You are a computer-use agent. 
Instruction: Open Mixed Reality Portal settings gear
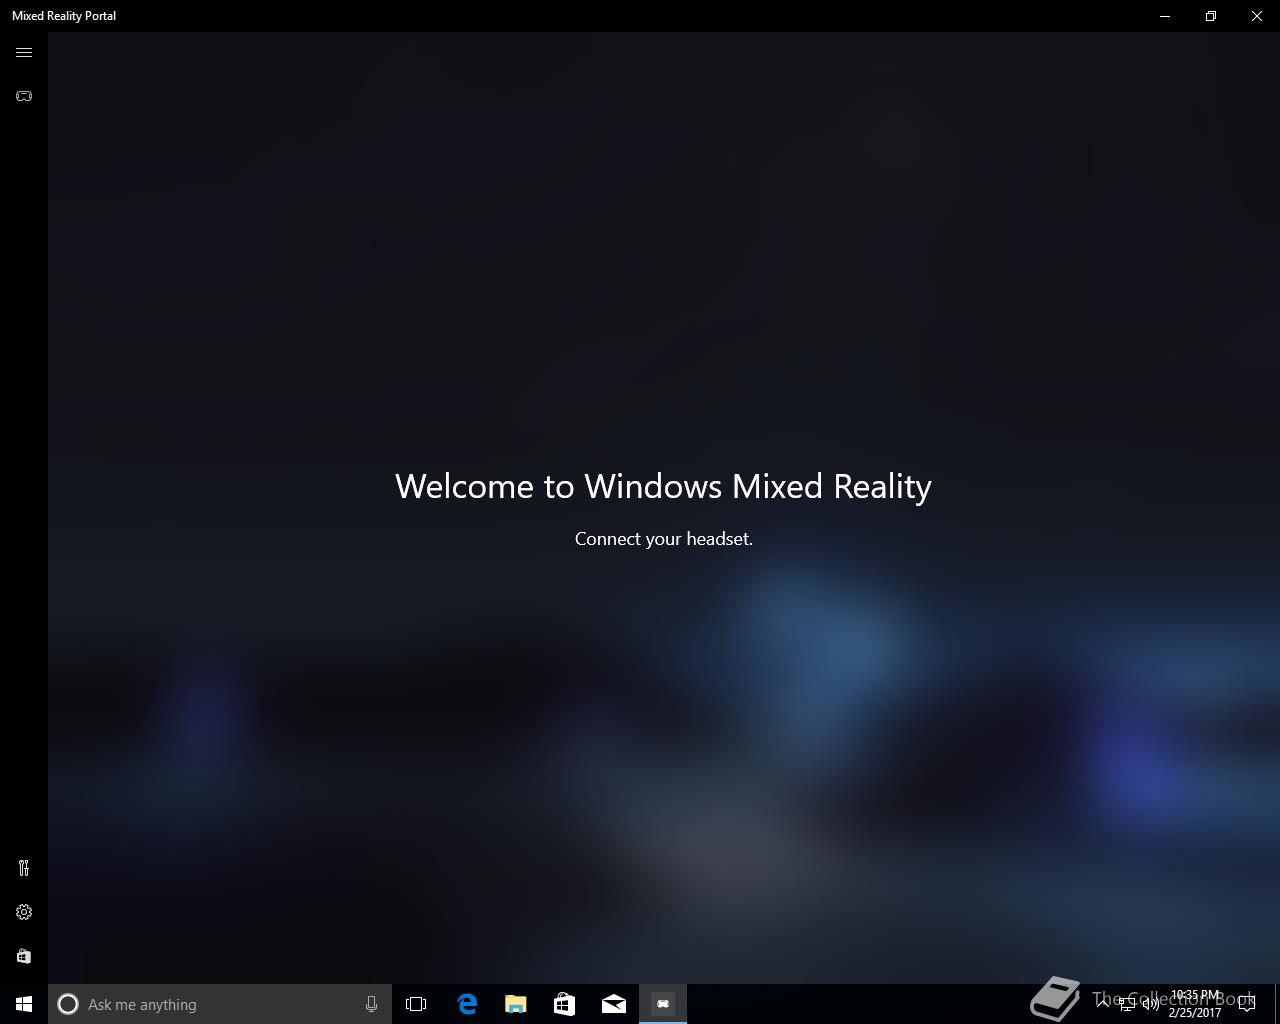tap(24, 912)
